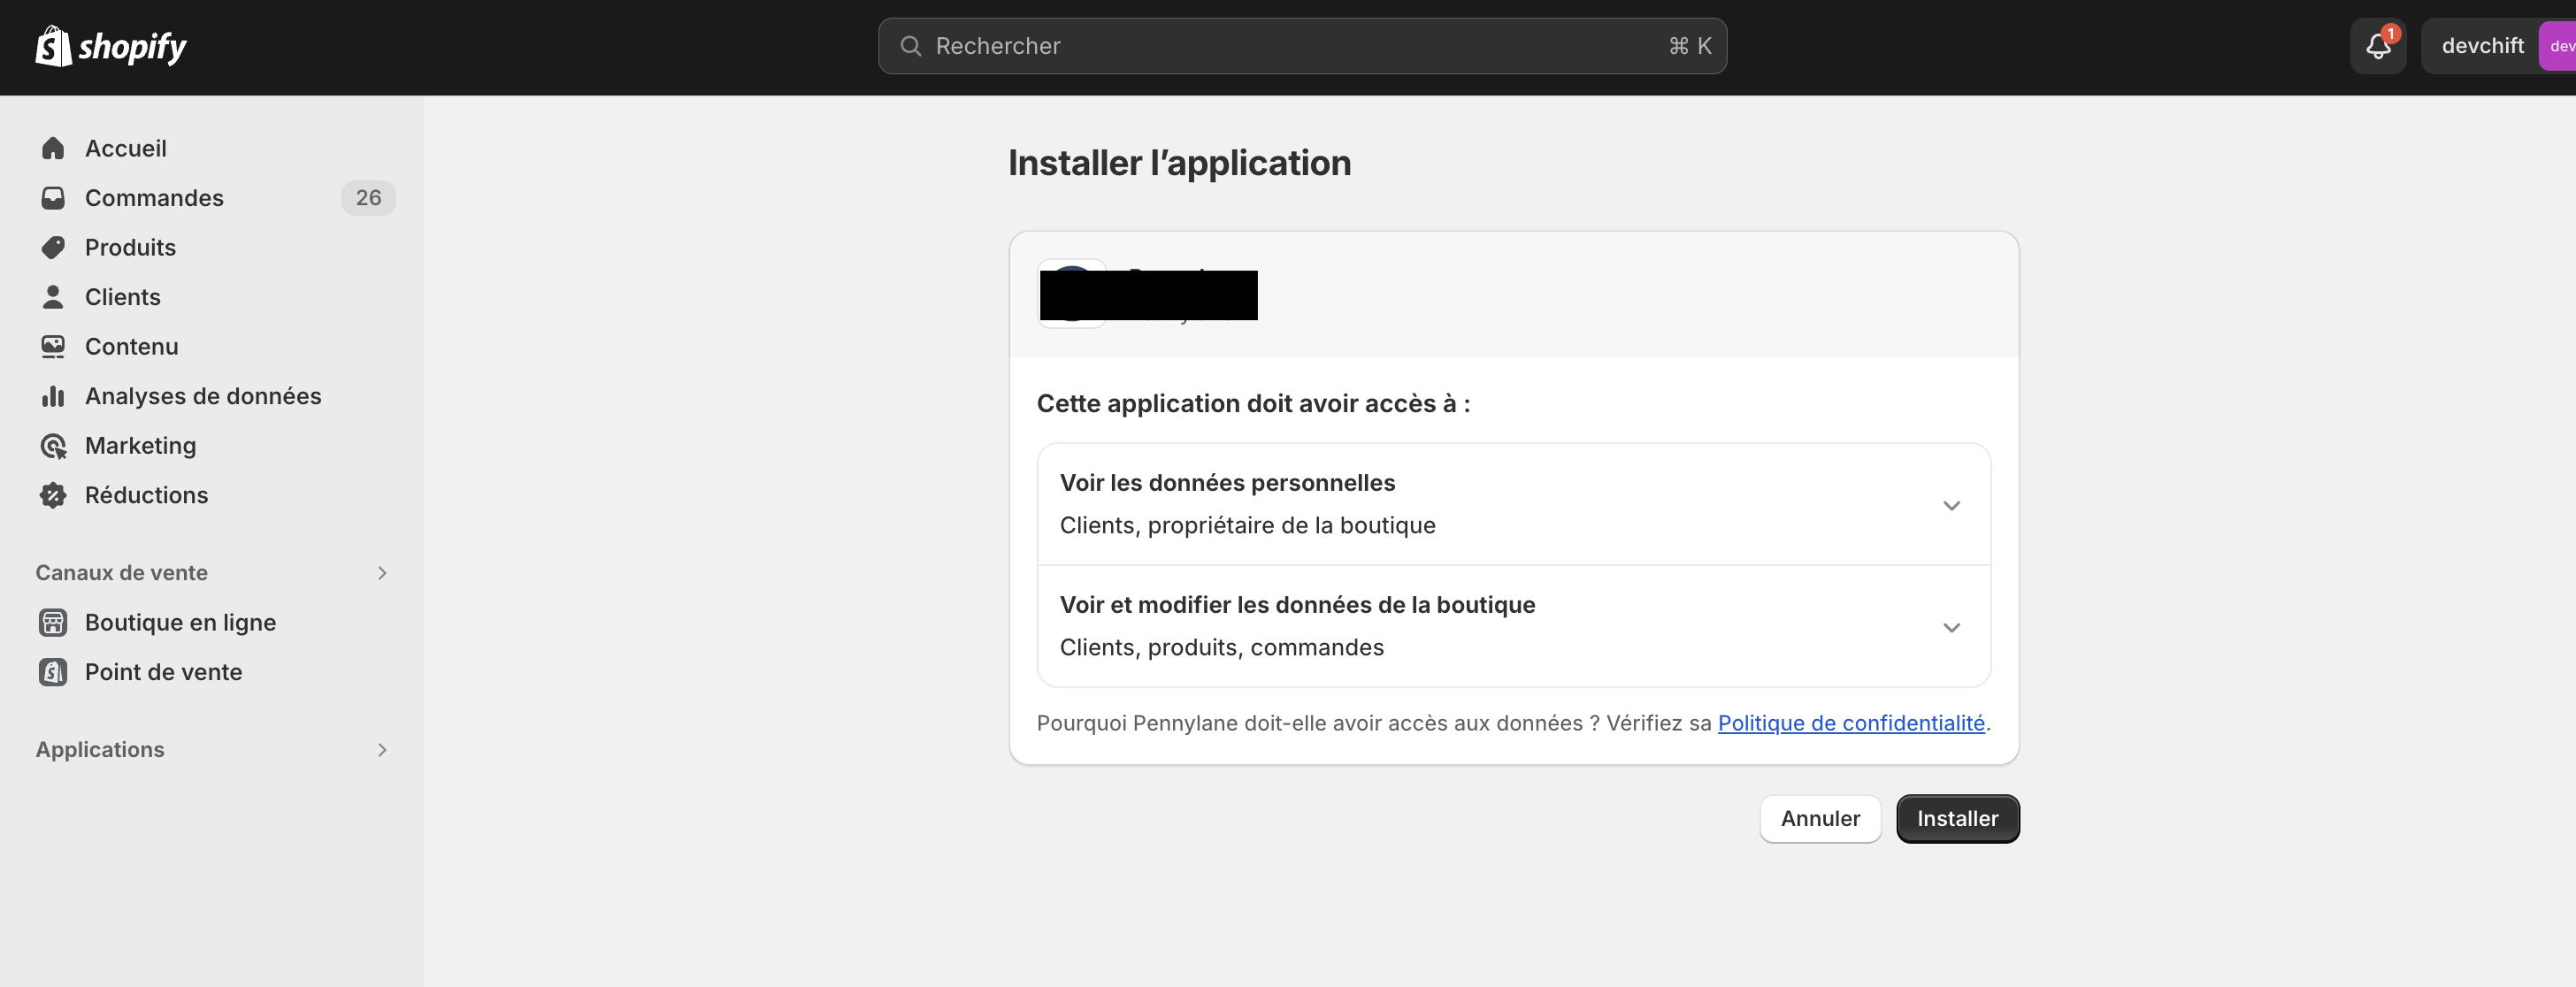Click the Installer button
Viewport: 2576px width, 987px height.
1957,819
